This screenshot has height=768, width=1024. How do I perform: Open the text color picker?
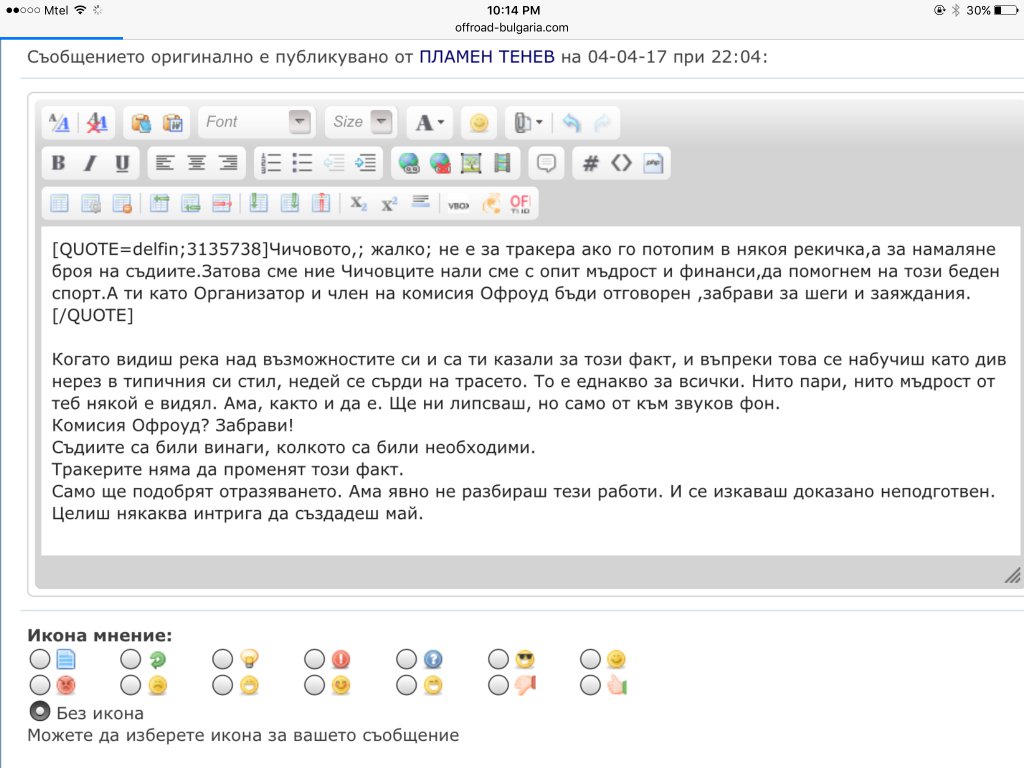(432, 122)
